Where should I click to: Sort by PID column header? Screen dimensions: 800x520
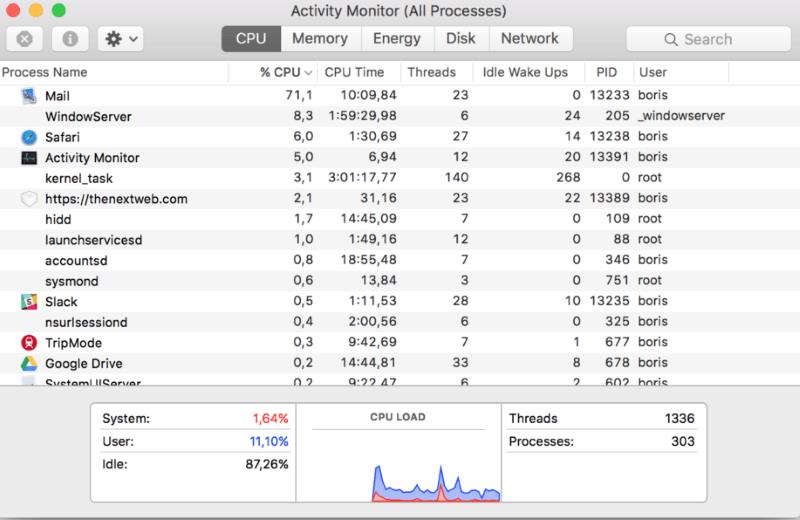609,72
